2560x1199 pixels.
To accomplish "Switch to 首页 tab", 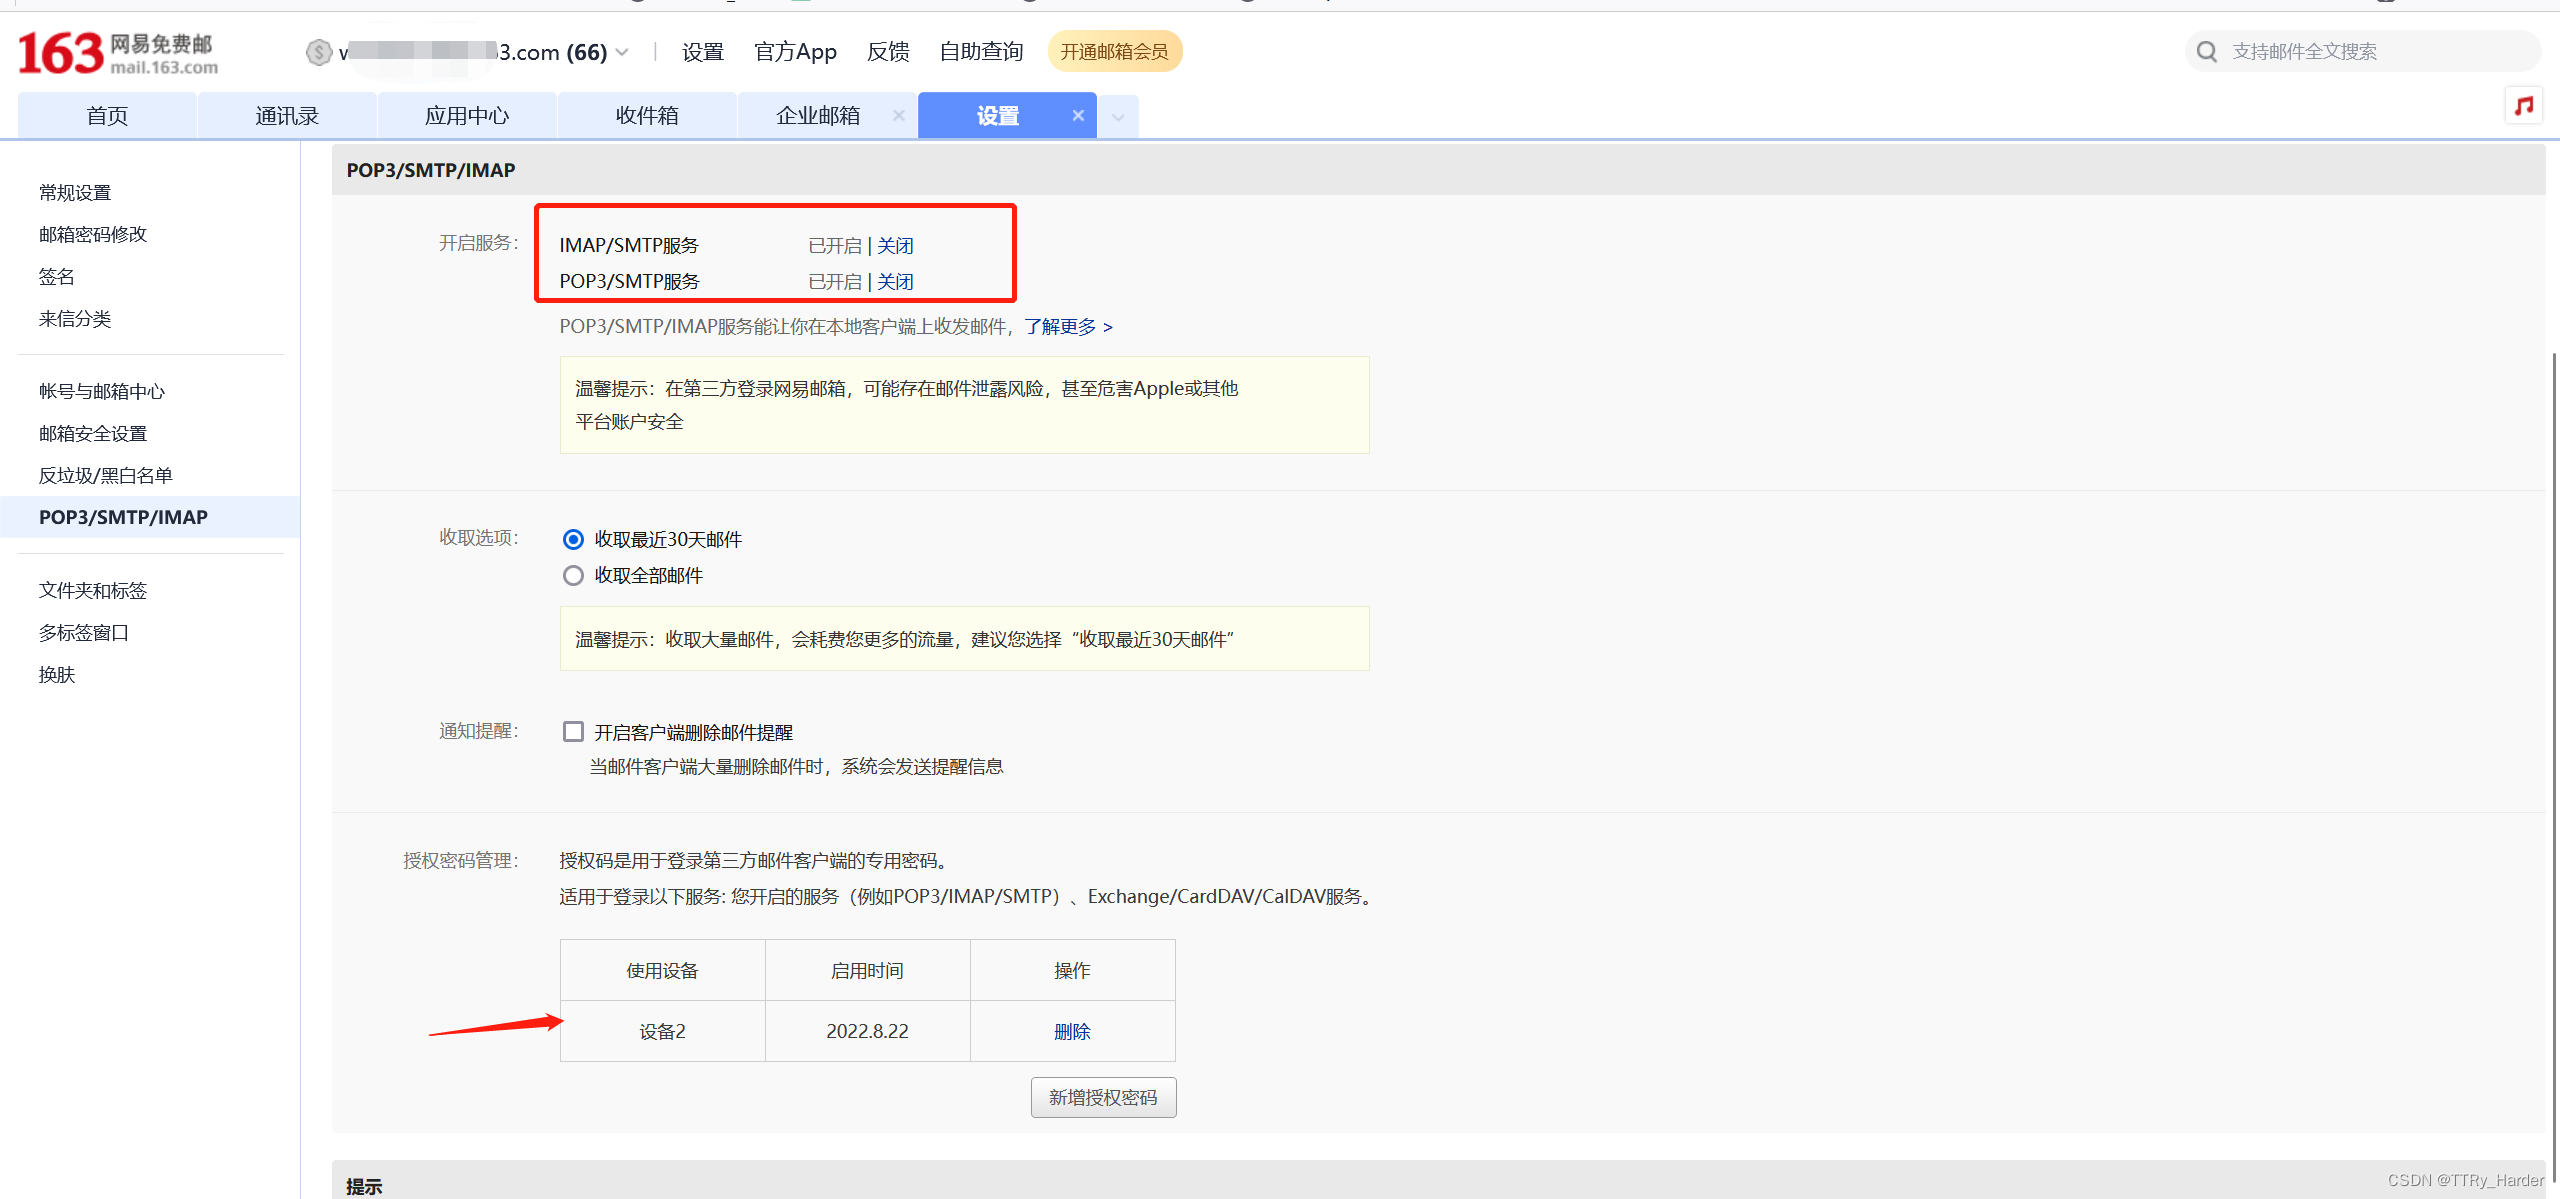I will tap(107, 116).
